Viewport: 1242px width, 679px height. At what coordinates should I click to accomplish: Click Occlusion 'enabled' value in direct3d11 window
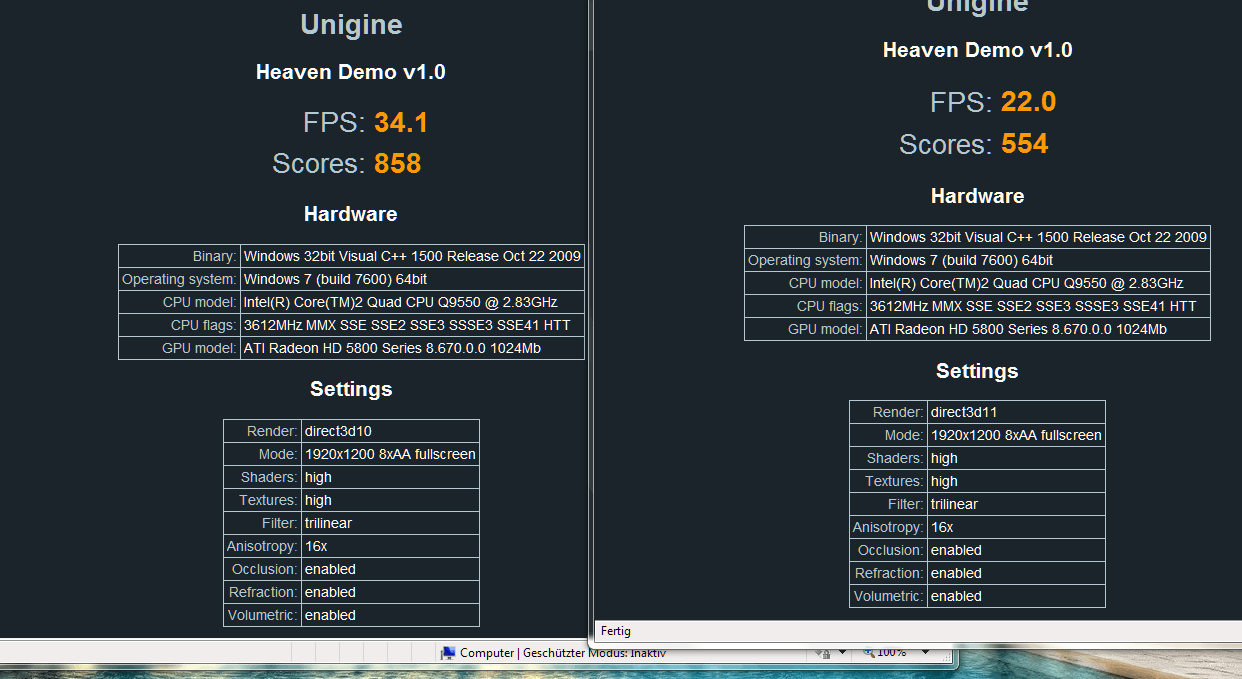coord(956,550)
